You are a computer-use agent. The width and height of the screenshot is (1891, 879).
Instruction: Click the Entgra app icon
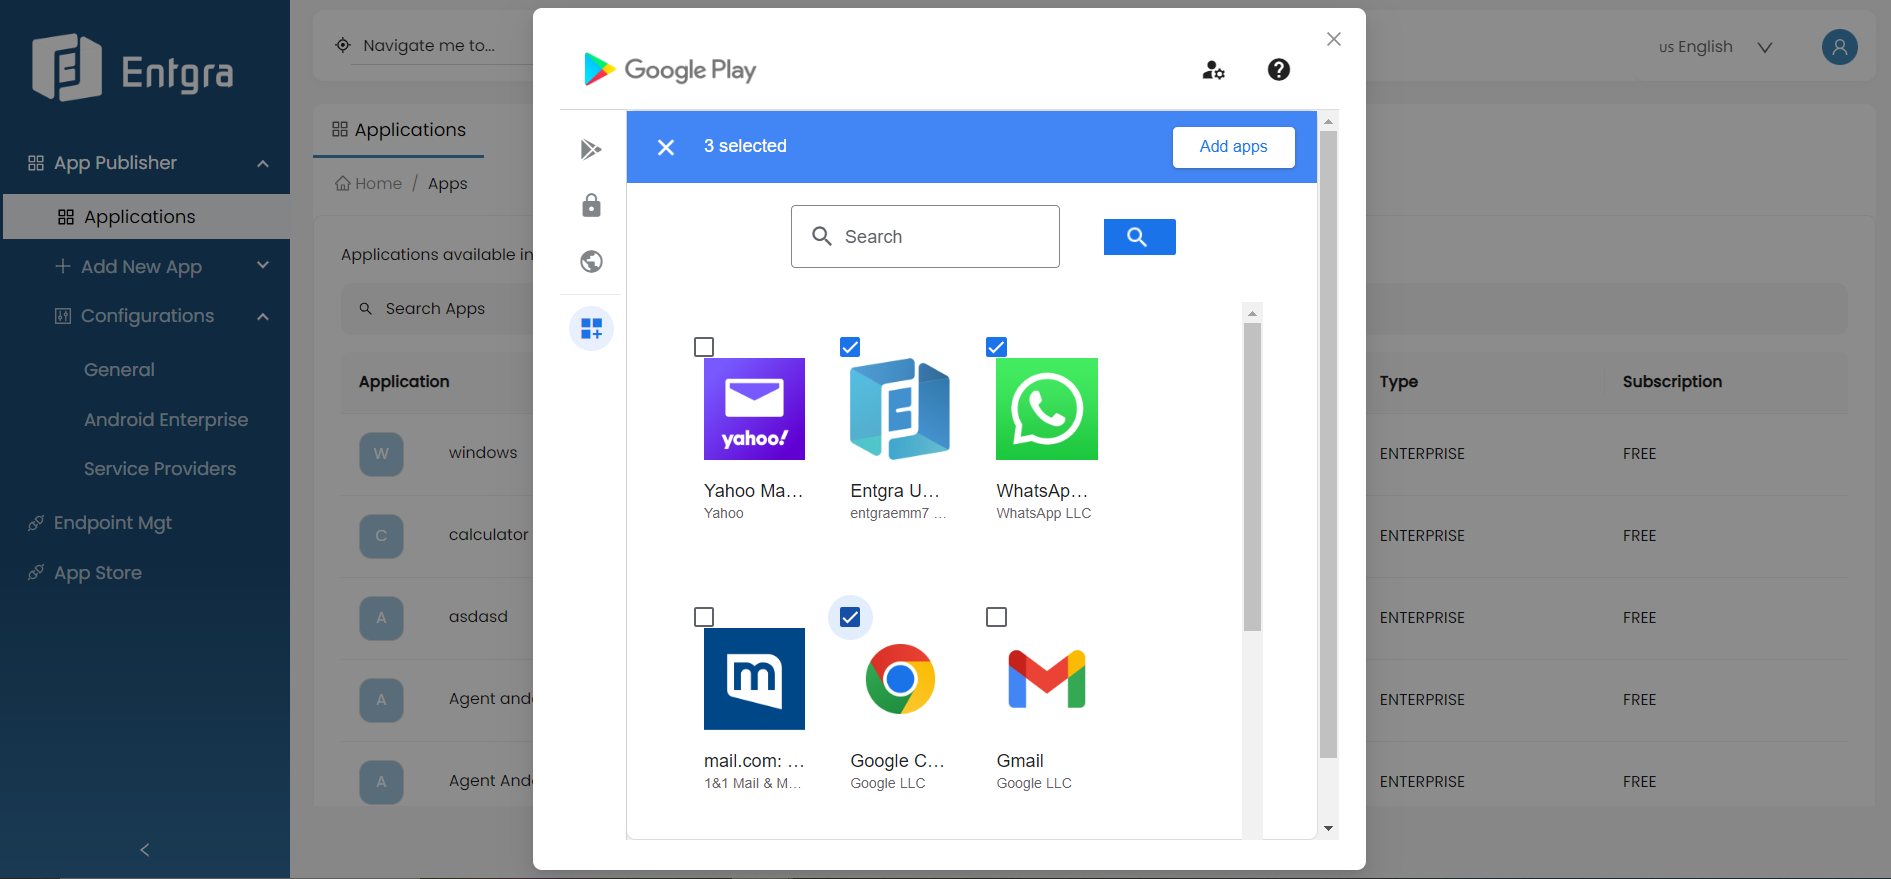coord(900,409)
